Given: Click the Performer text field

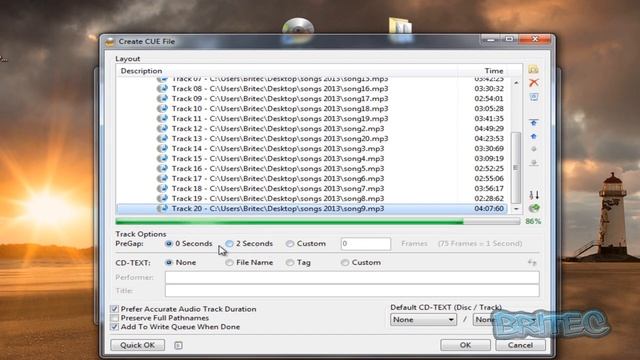Looking at the screenshot, I should (352, 278).
